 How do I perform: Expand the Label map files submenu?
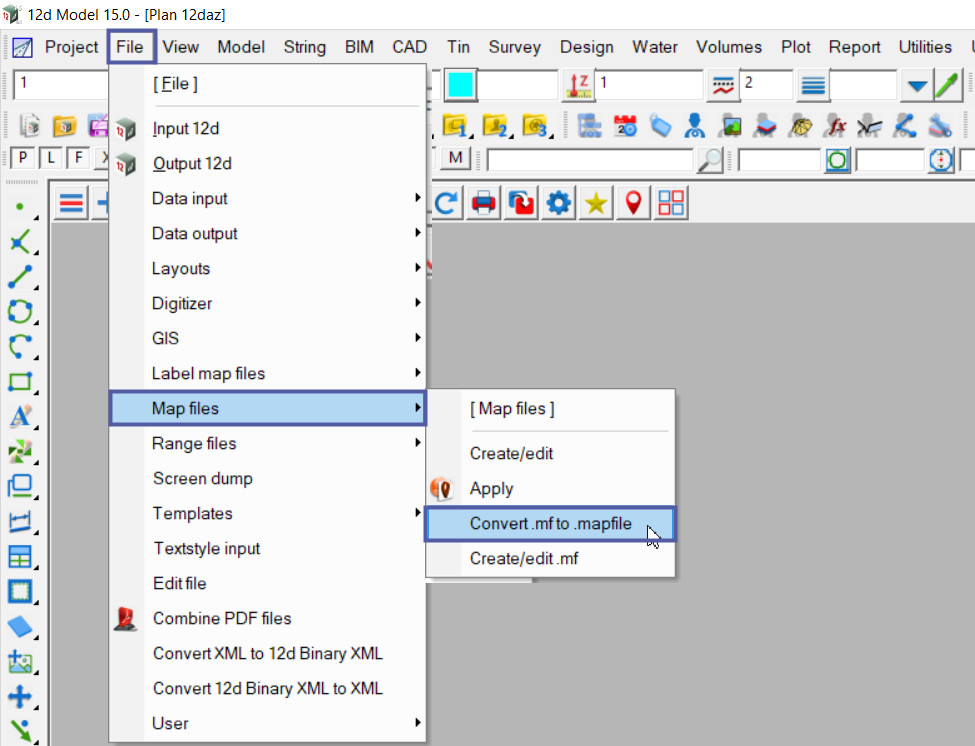(x=267, y=373)
